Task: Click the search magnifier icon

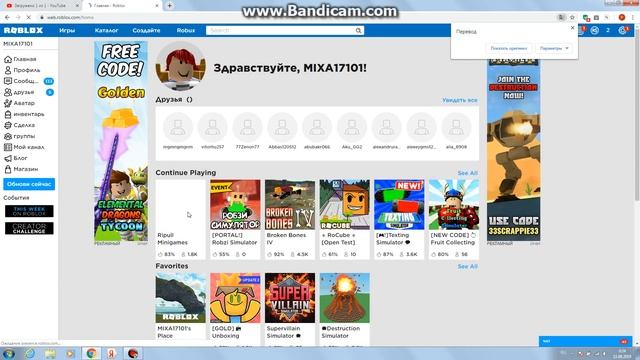Action: tap(358, 31)
